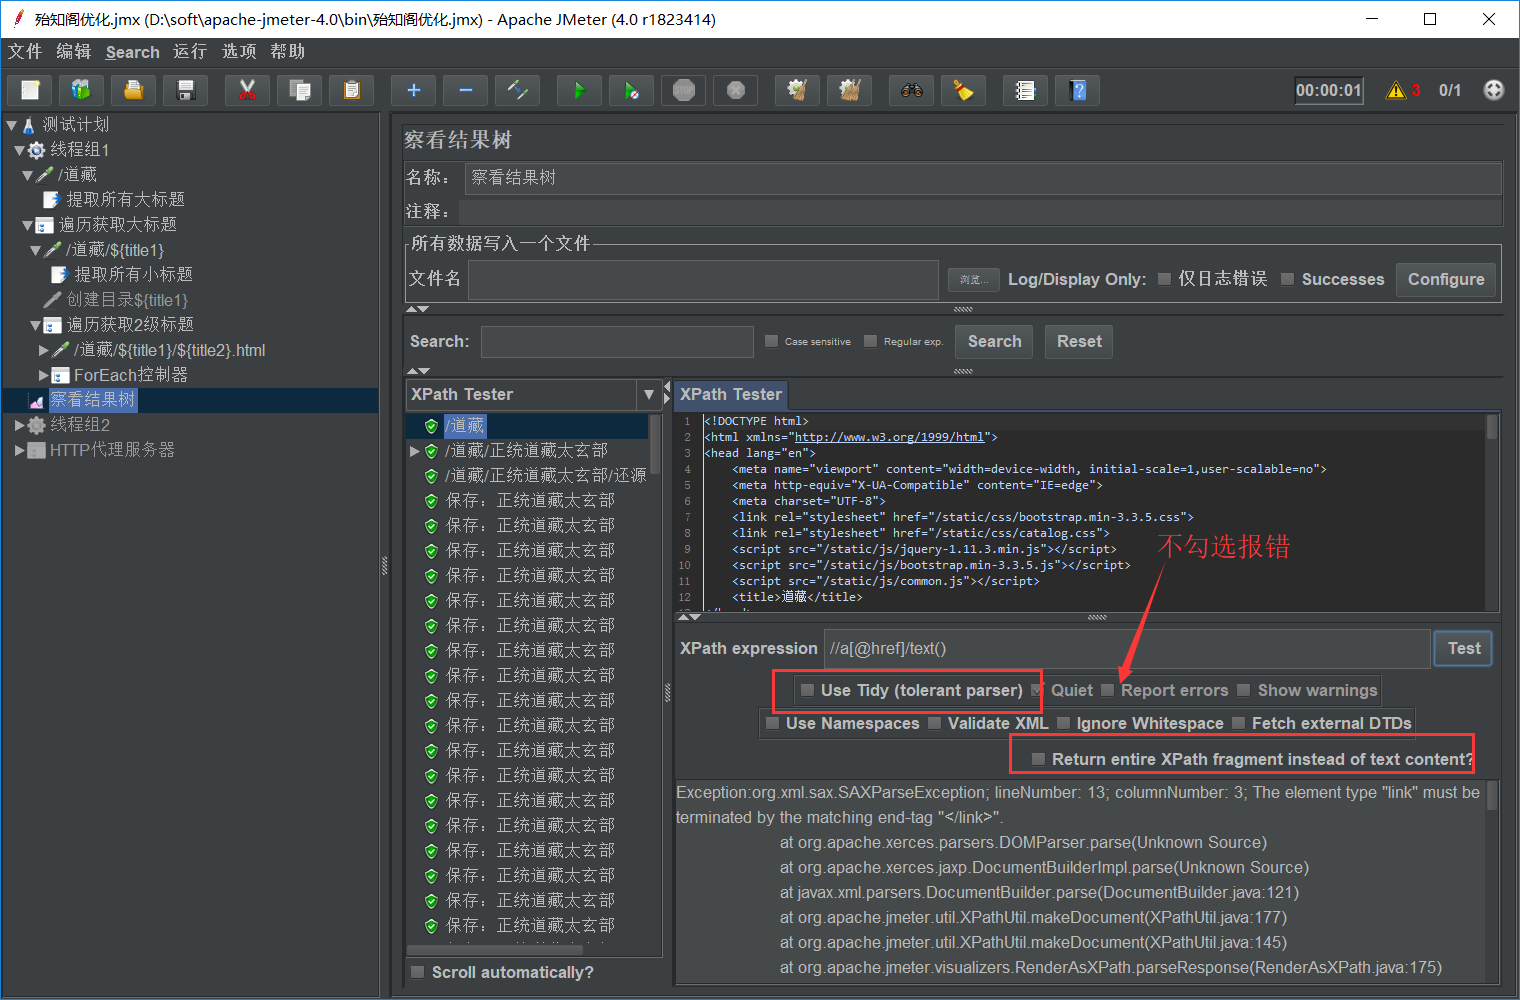Start the test with green play icon
This screenshot has width=1520, height=1000.
point(580,90)
